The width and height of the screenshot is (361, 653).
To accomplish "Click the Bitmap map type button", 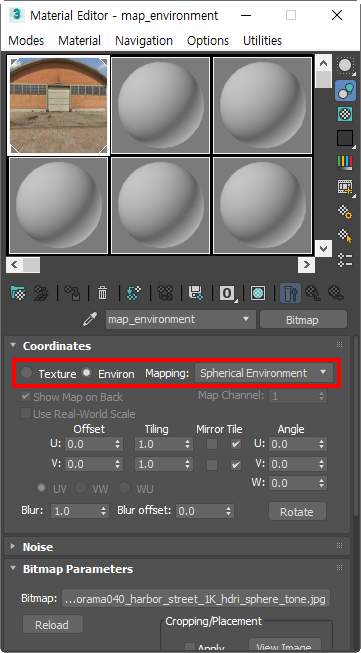I will (303, 319).
